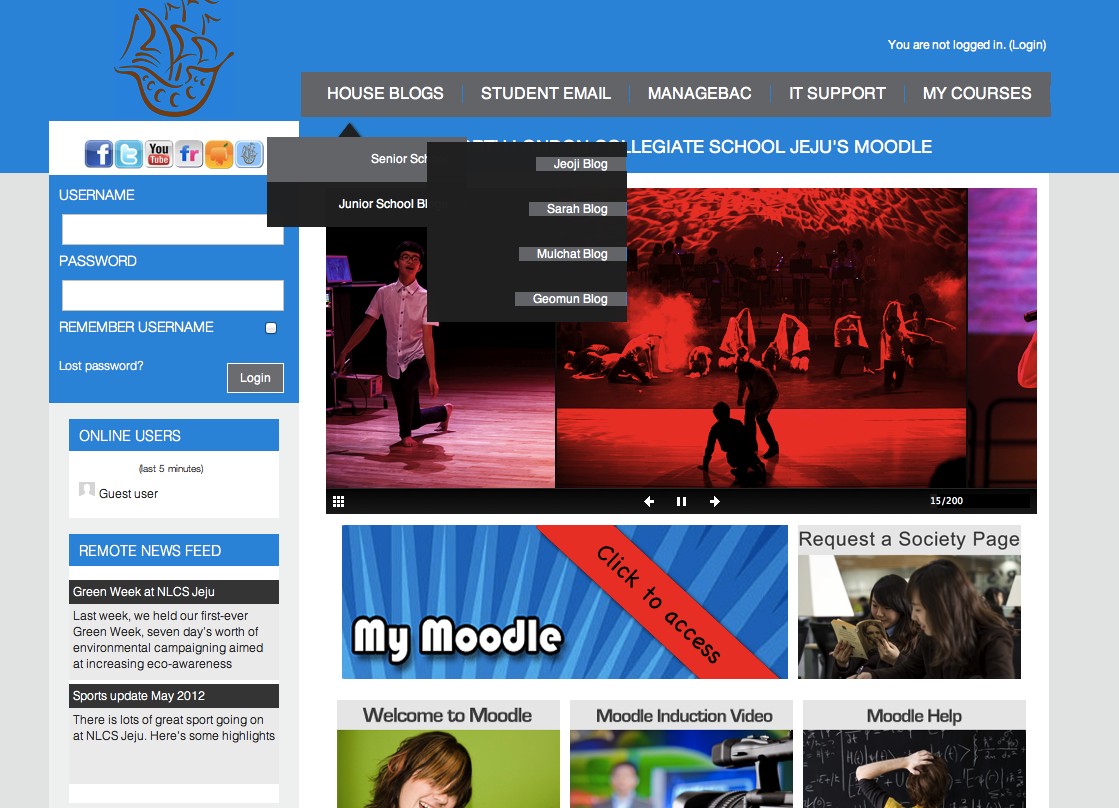Image resolution: width=1119 pixels, height=808 pixels.
Task: Open the Jeoji Blog entry
Action: pyautogui.click(x=581, y=164)
